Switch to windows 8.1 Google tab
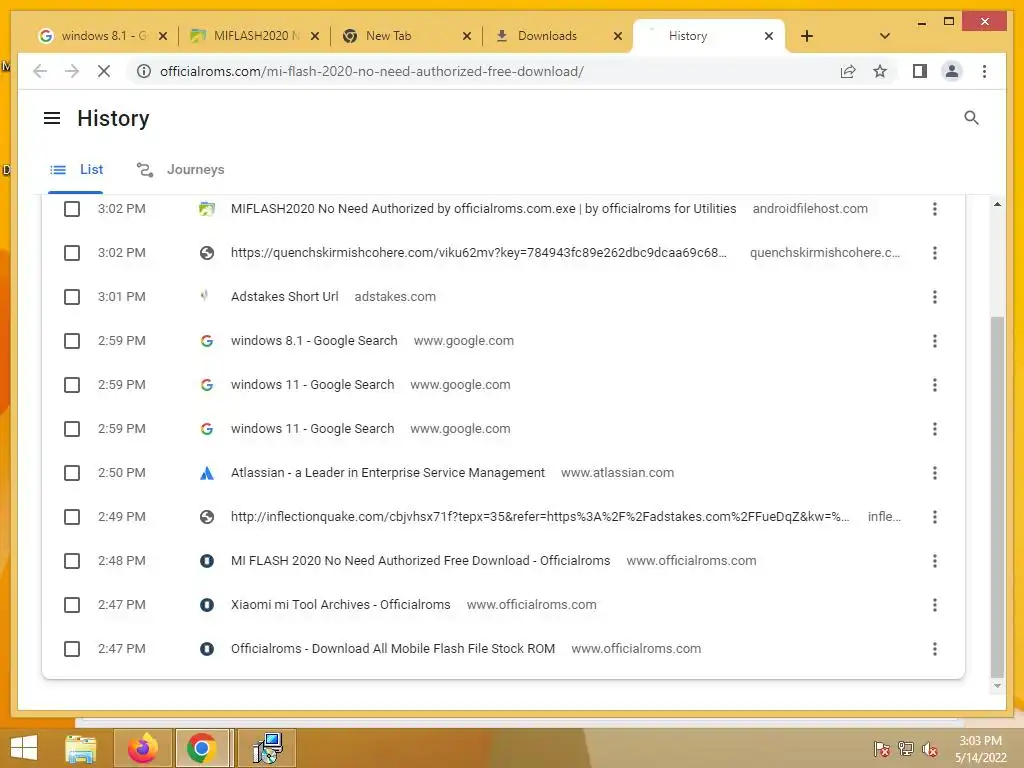The image size is (1024, 768). click(x=103, y=36)
